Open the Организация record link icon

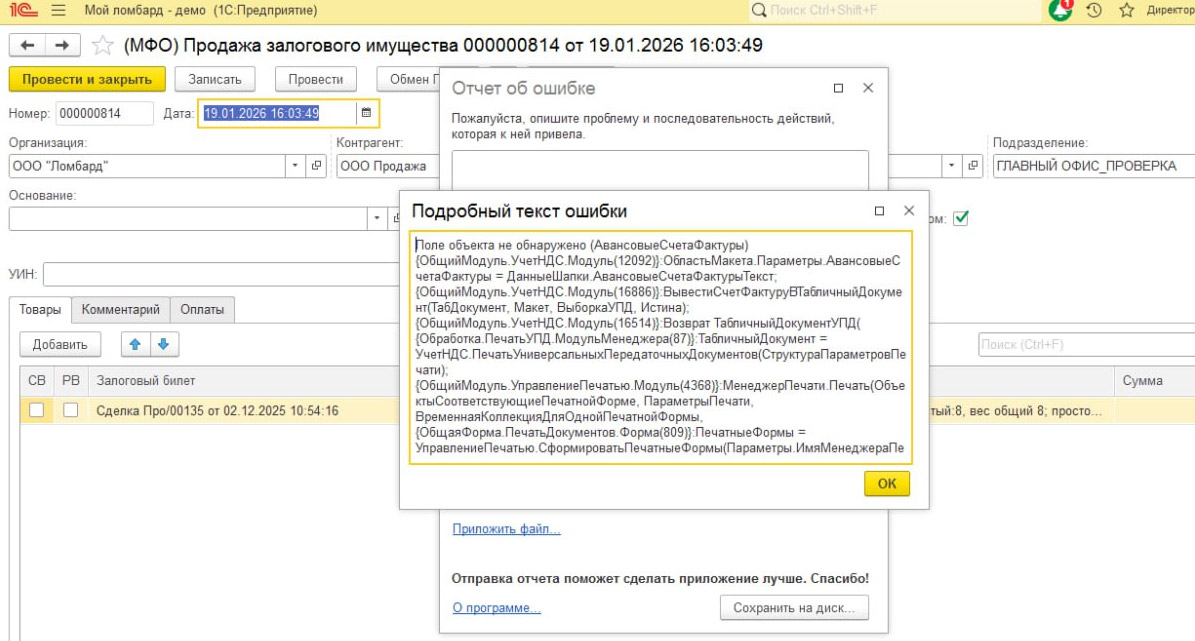(316, 165)
